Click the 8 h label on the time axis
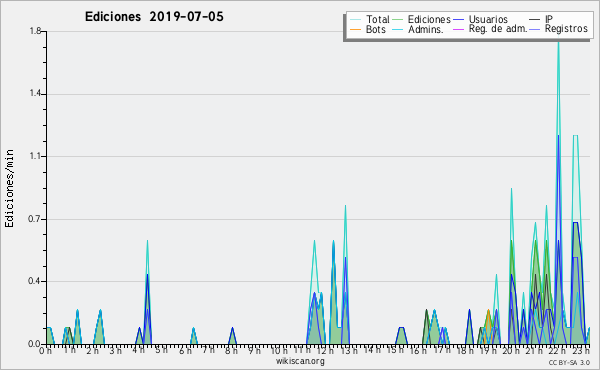 coord(231,351)
